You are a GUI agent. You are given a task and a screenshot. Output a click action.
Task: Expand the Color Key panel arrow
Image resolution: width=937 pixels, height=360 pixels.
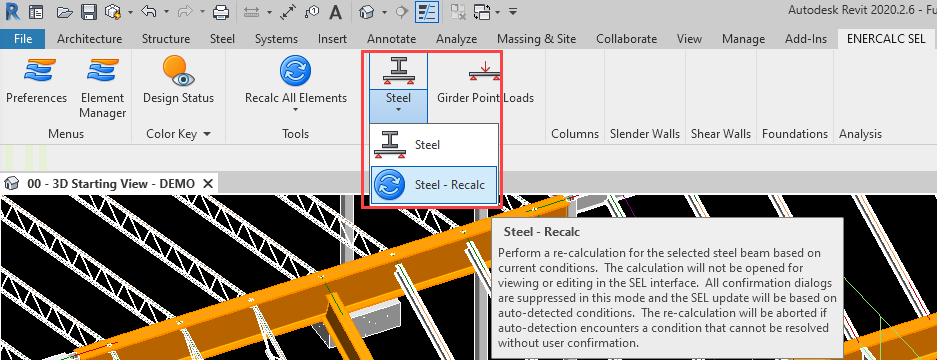click(207, 134)
